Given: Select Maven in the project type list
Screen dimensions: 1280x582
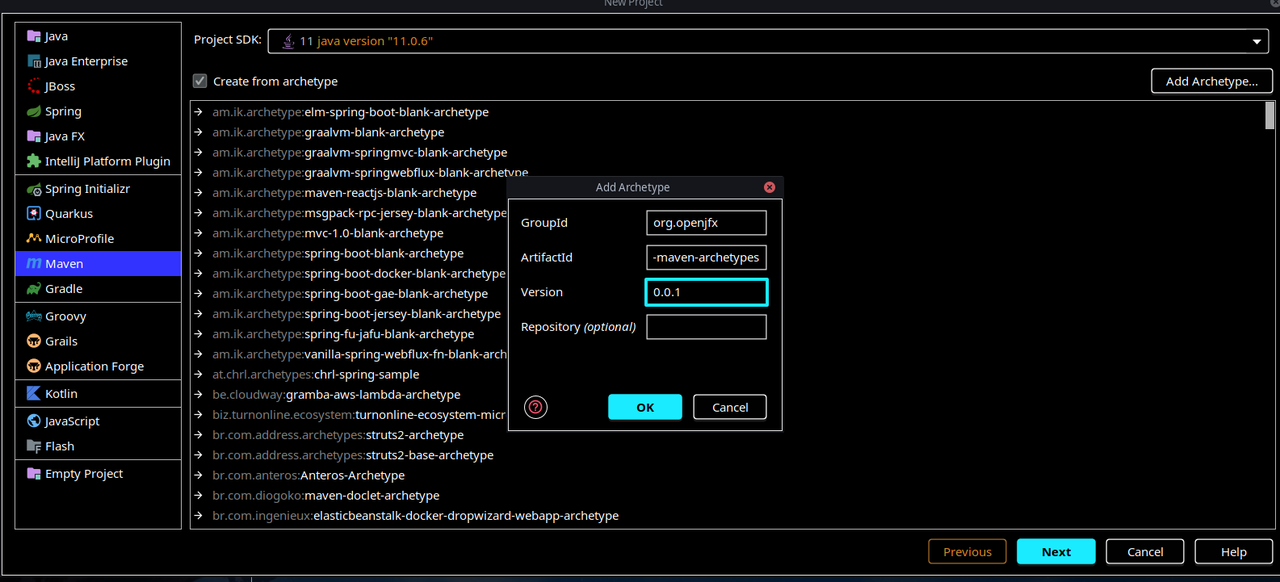Looking at the screenshot, I should tap(98, 264).
